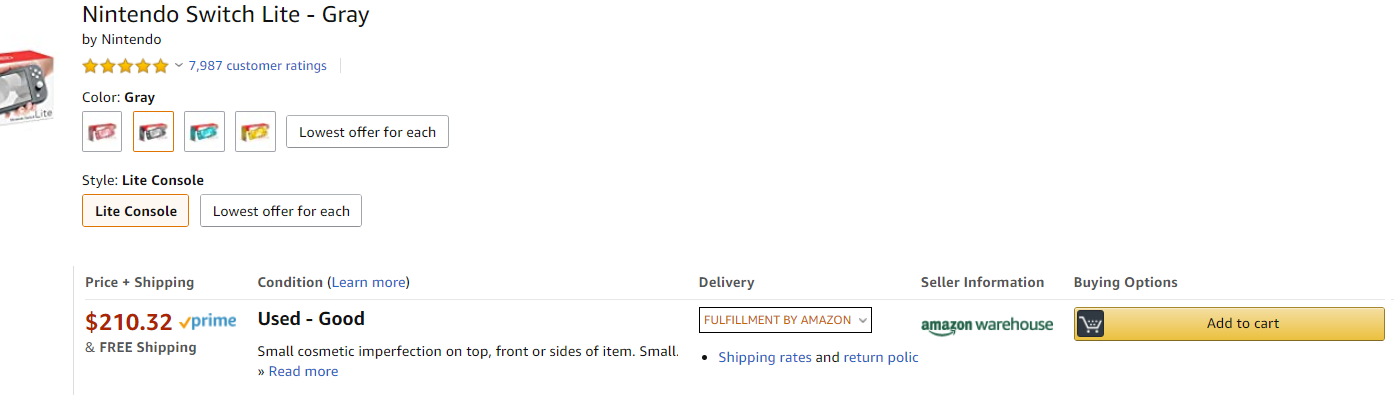Click Lowest offer for each style button
The image size is (1394, 395).
pos(281,211)
